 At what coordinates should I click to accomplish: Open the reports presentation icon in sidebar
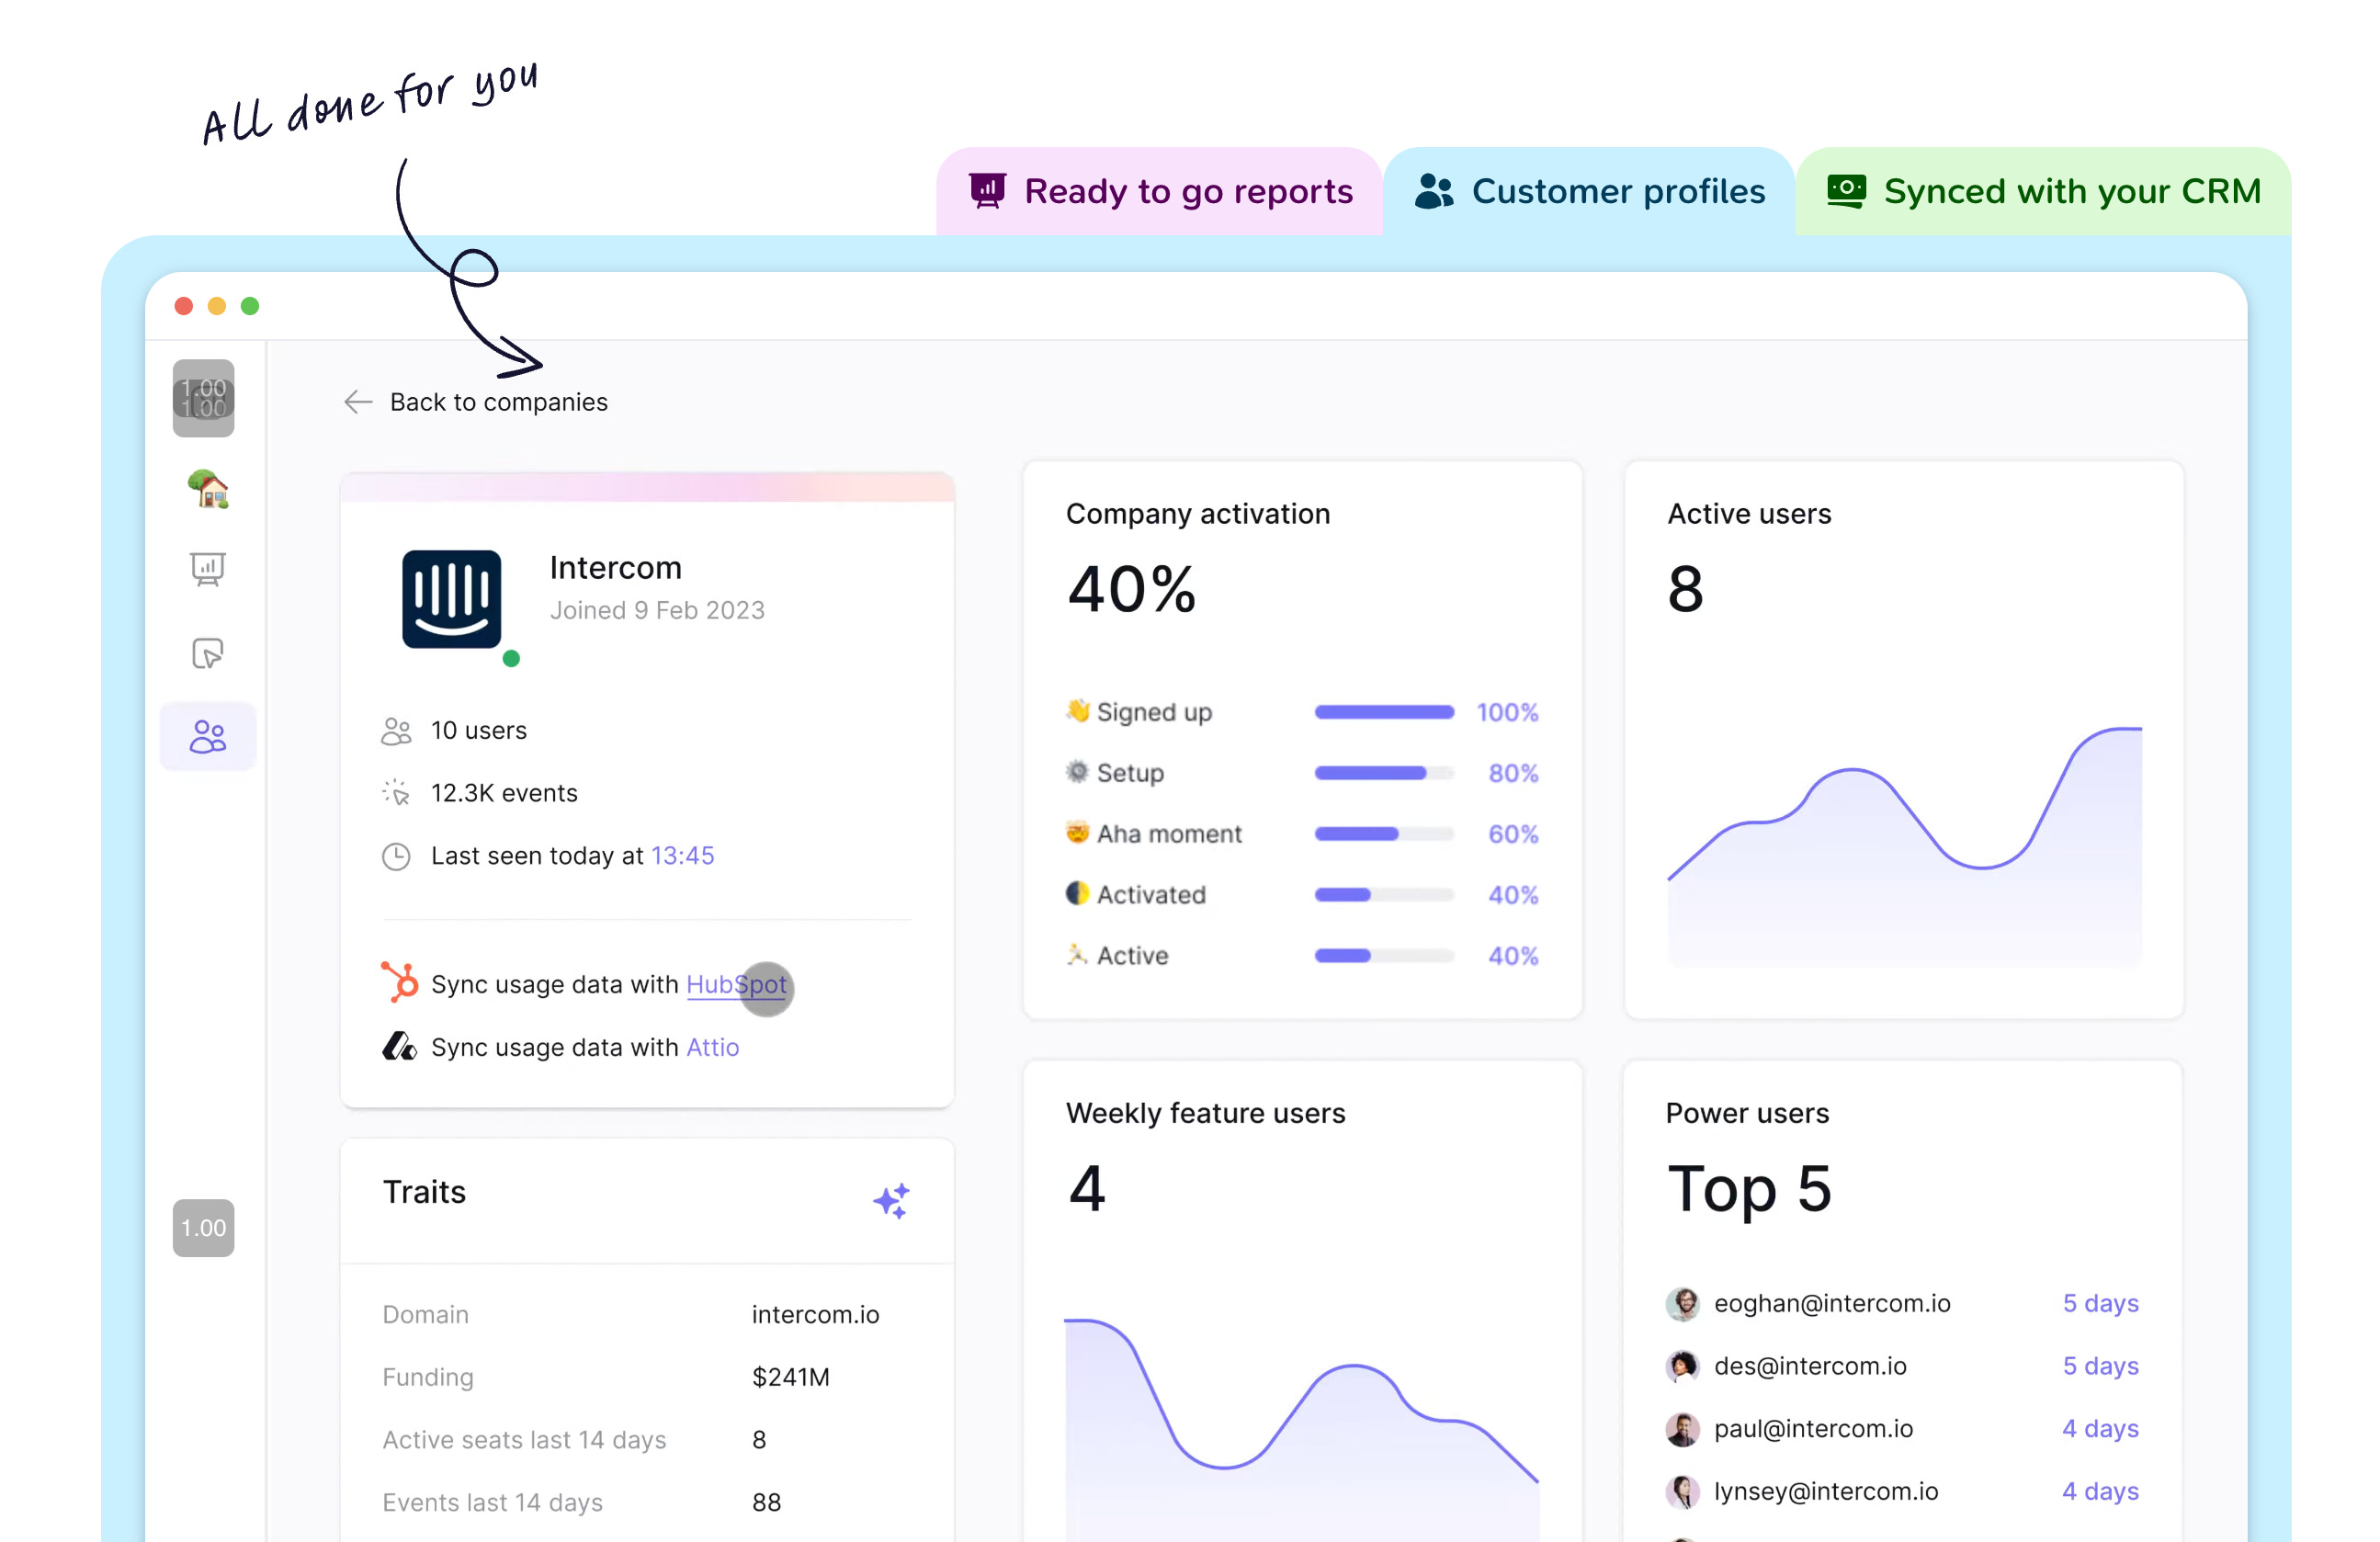[208, 569]
